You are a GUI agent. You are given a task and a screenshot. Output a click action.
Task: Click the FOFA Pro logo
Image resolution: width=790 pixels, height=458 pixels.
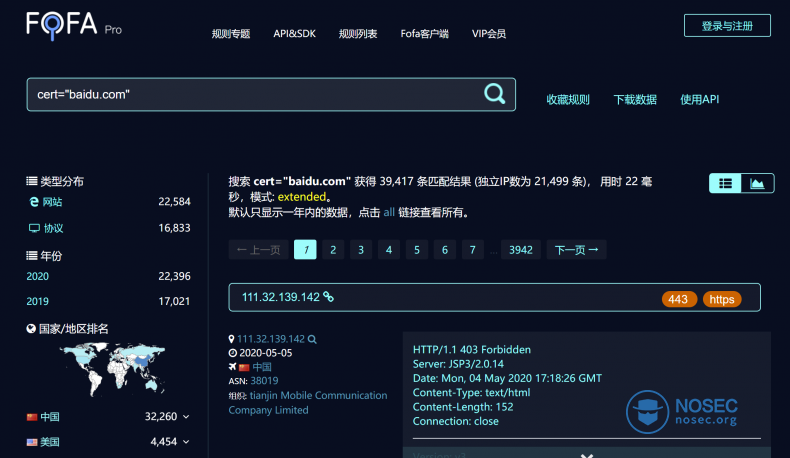click(74, 26)
